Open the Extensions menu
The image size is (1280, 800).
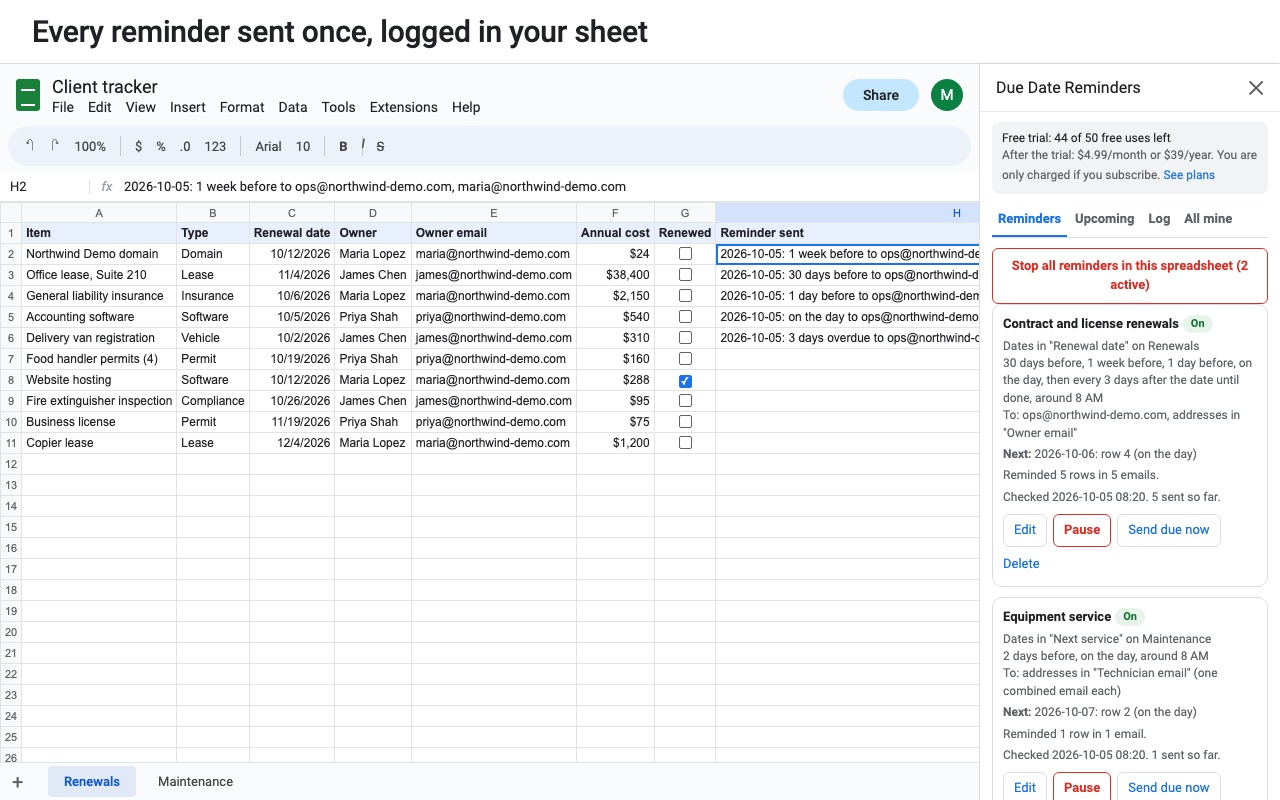tap(403, 107)
